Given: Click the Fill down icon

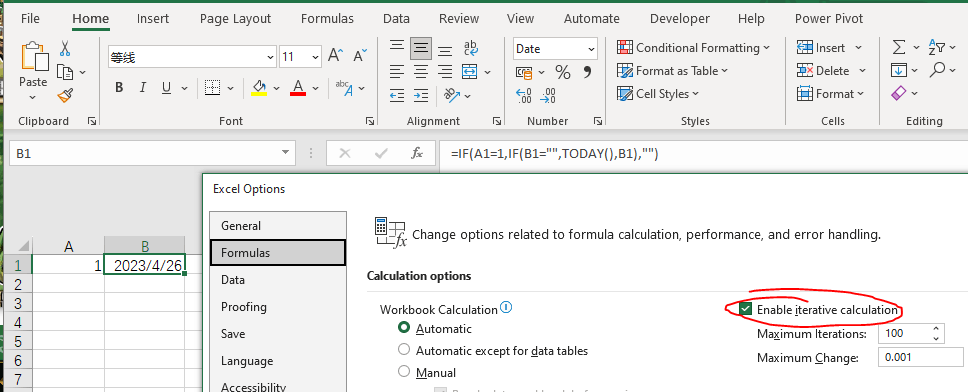Looking at the screenshot, I should pyautogui.click(x=899, y=70).
